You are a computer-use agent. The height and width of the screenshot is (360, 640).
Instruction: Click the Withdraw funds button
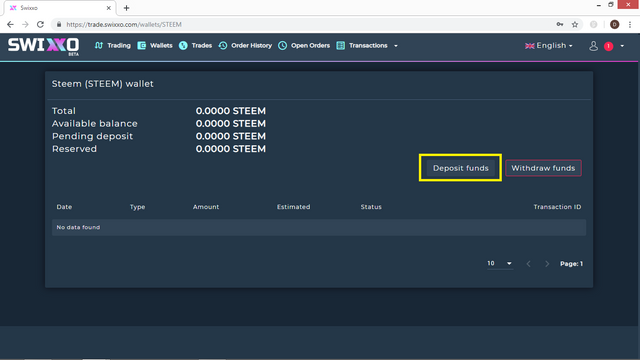coord(543,168)
